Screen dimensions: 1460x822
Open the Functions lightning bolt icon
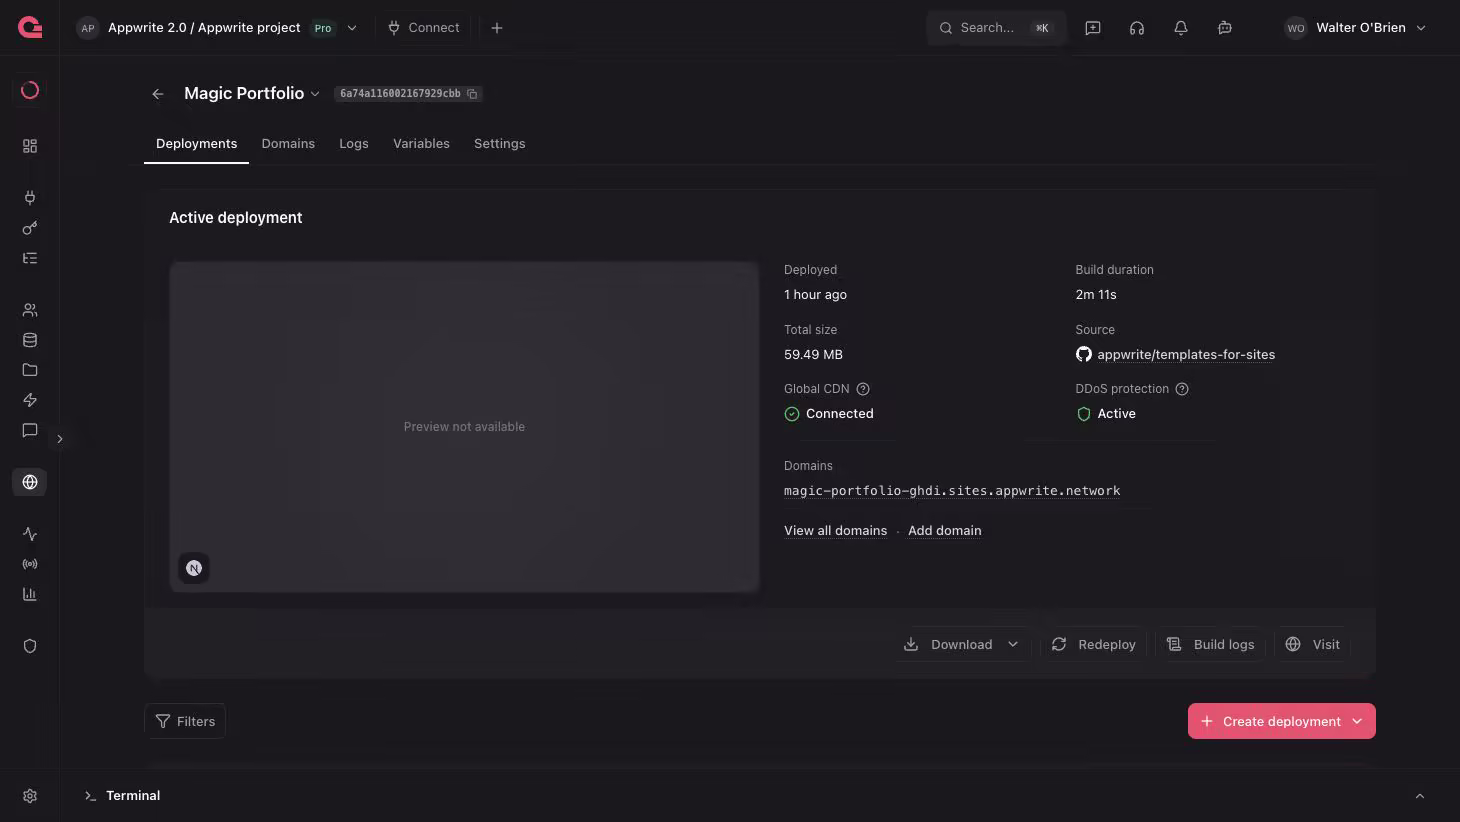coord(30,400)
